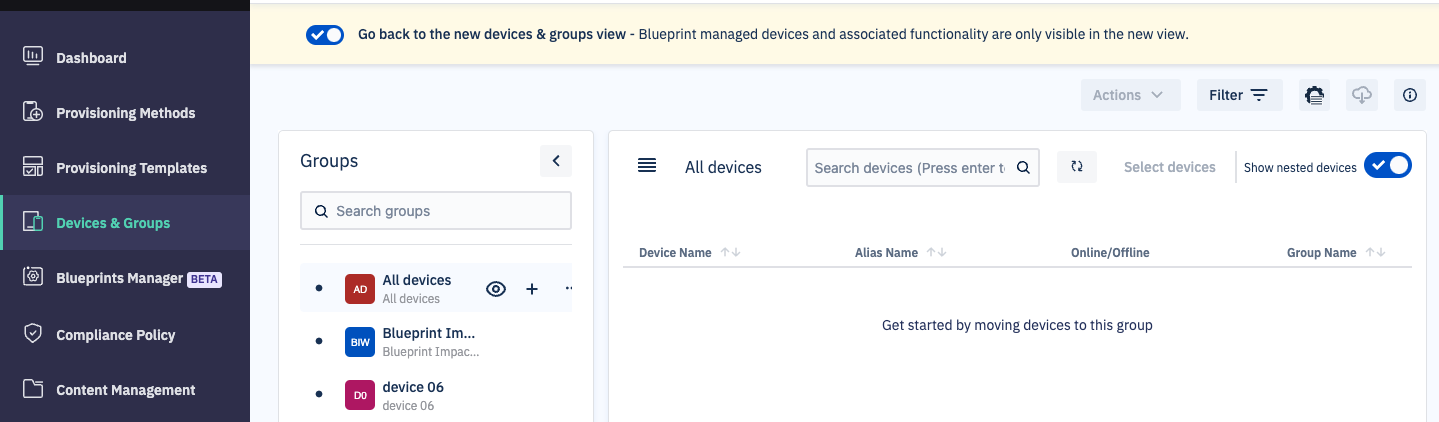Image resolution: width=1439 pixels, height=422 pixels.
Task: Click the Provisioning Methods sidebar icon
Action: [x=33, y=112]
